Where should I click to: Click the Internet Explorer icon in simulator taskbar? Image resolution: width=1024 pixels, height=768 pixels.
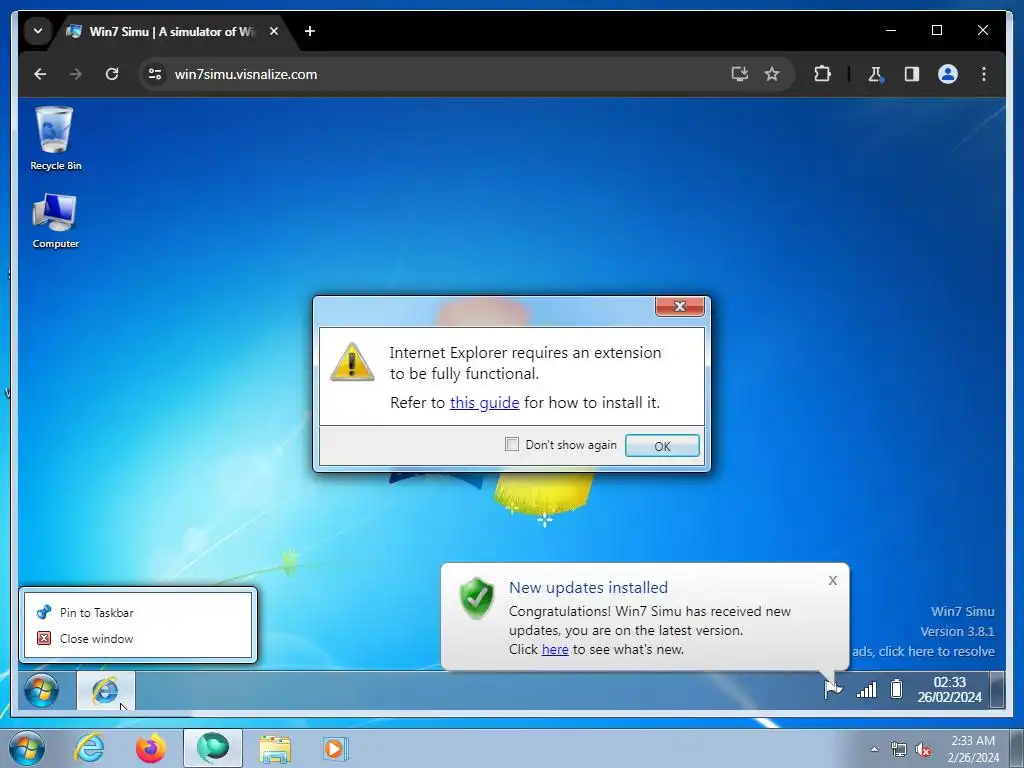[105, 690]
